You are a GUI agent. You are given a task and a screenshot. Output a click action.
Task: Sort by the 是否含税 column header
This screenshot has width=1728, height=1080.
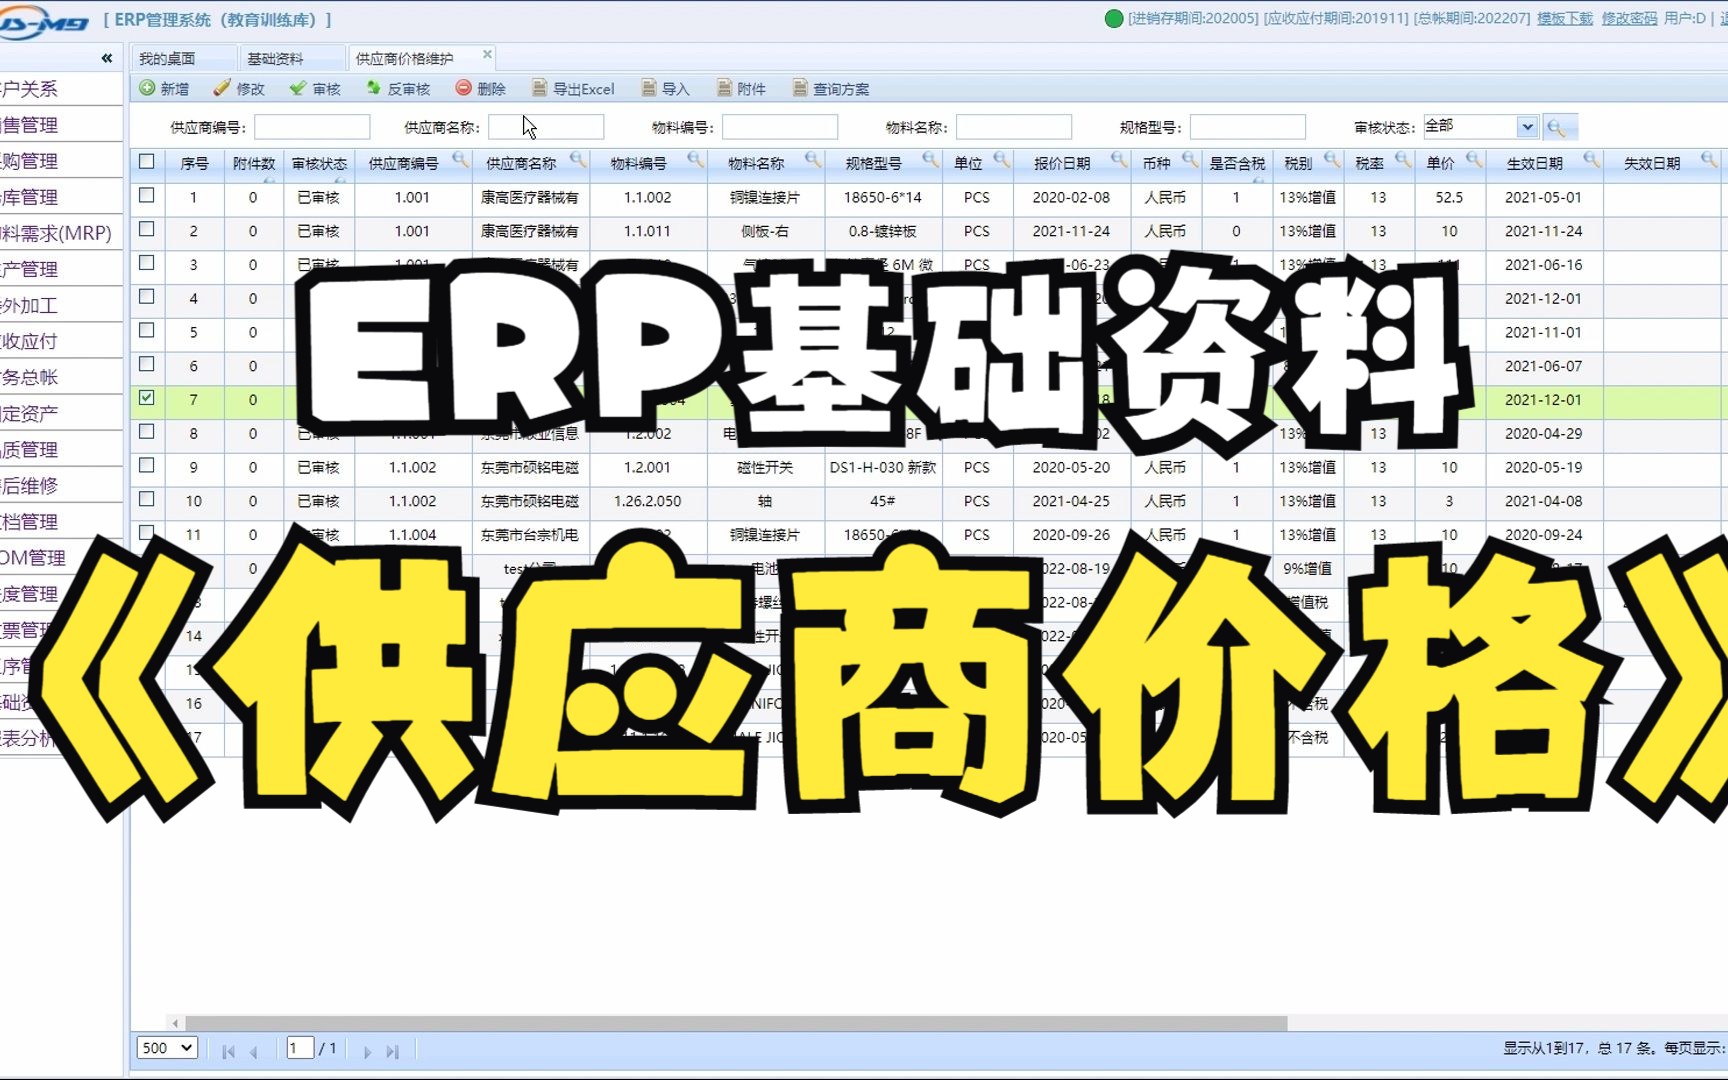(x=1237, y=162)
